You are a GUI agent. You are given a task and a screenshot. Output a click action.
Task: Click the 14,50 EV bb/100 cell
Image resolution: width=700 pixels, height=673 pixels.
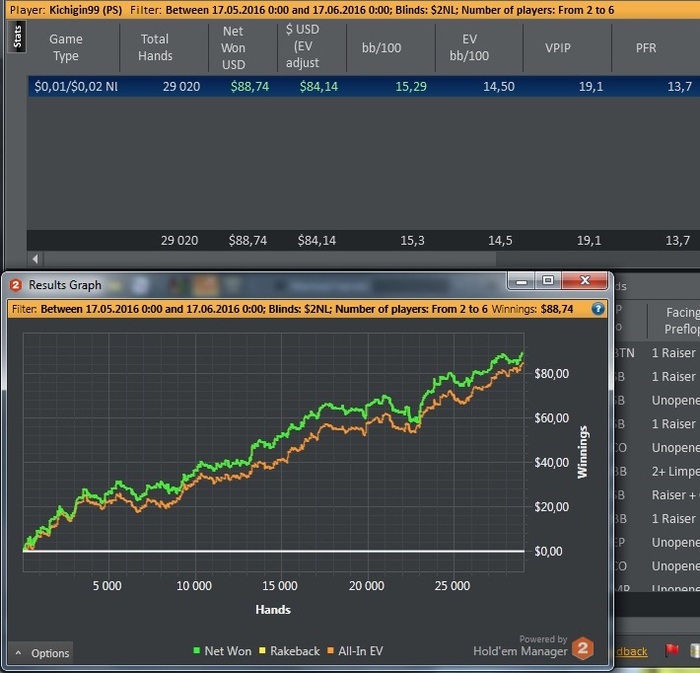[x=499, y=86]
